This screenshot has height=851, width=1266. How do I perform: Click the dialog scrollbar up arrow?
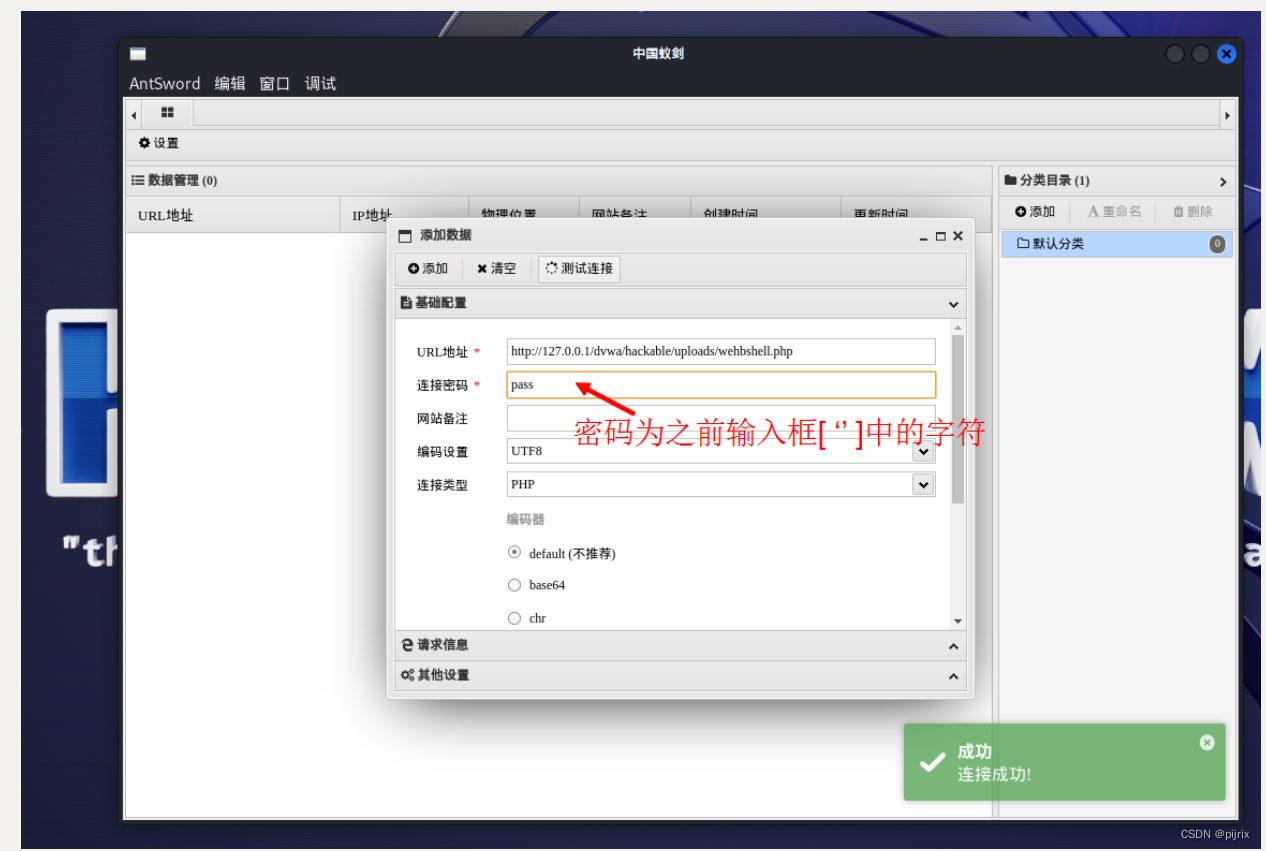[x=958, y=327]
